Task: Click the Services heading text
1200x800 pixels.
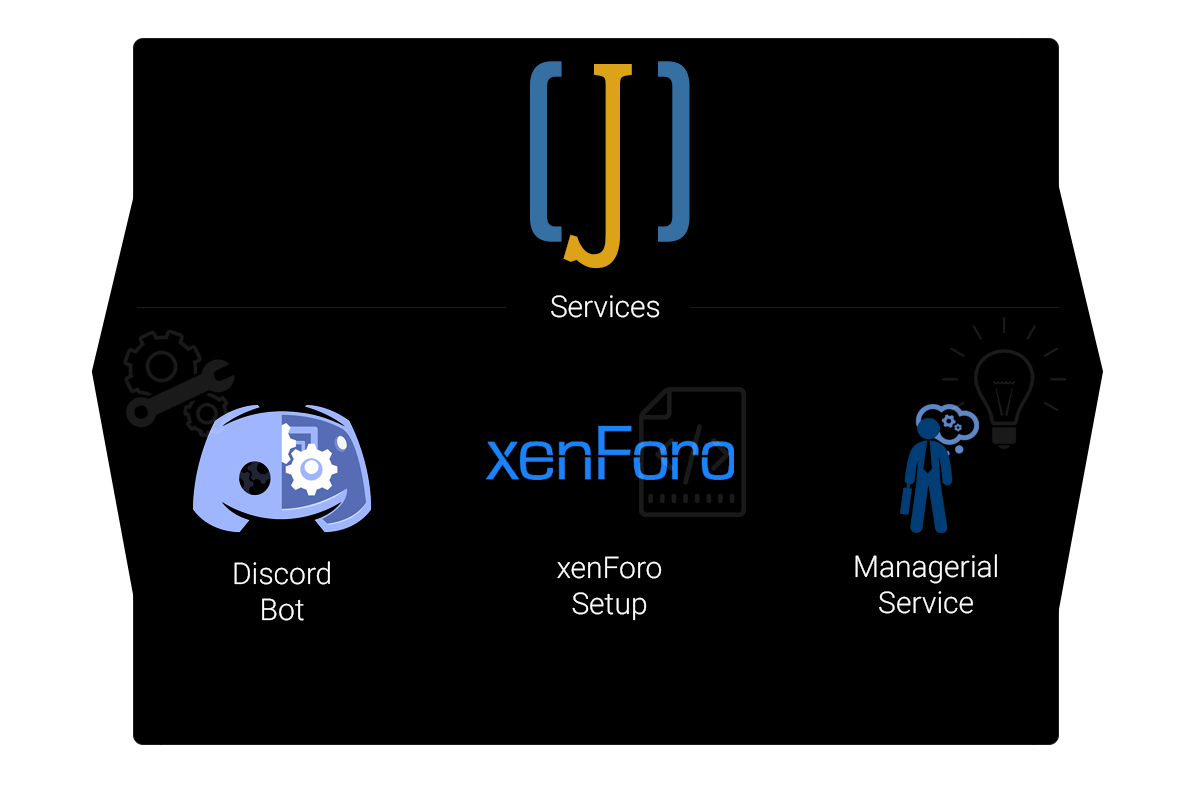Action: tap(605, 307)
